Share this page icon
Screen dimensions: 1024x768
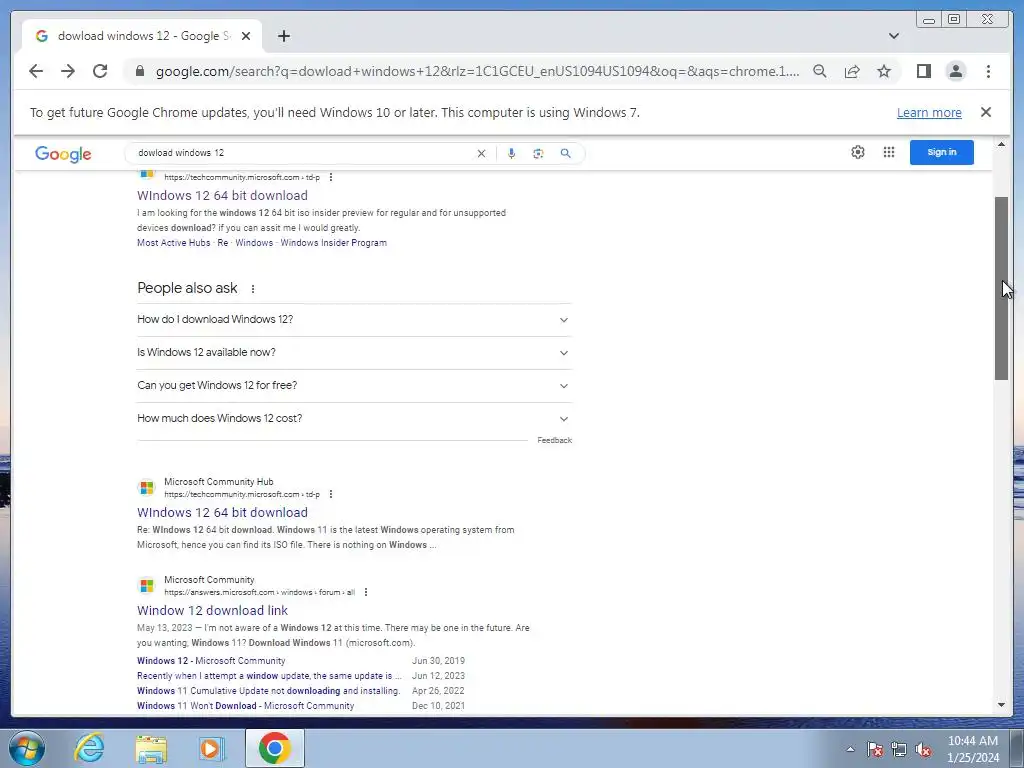tap(852, 71)
